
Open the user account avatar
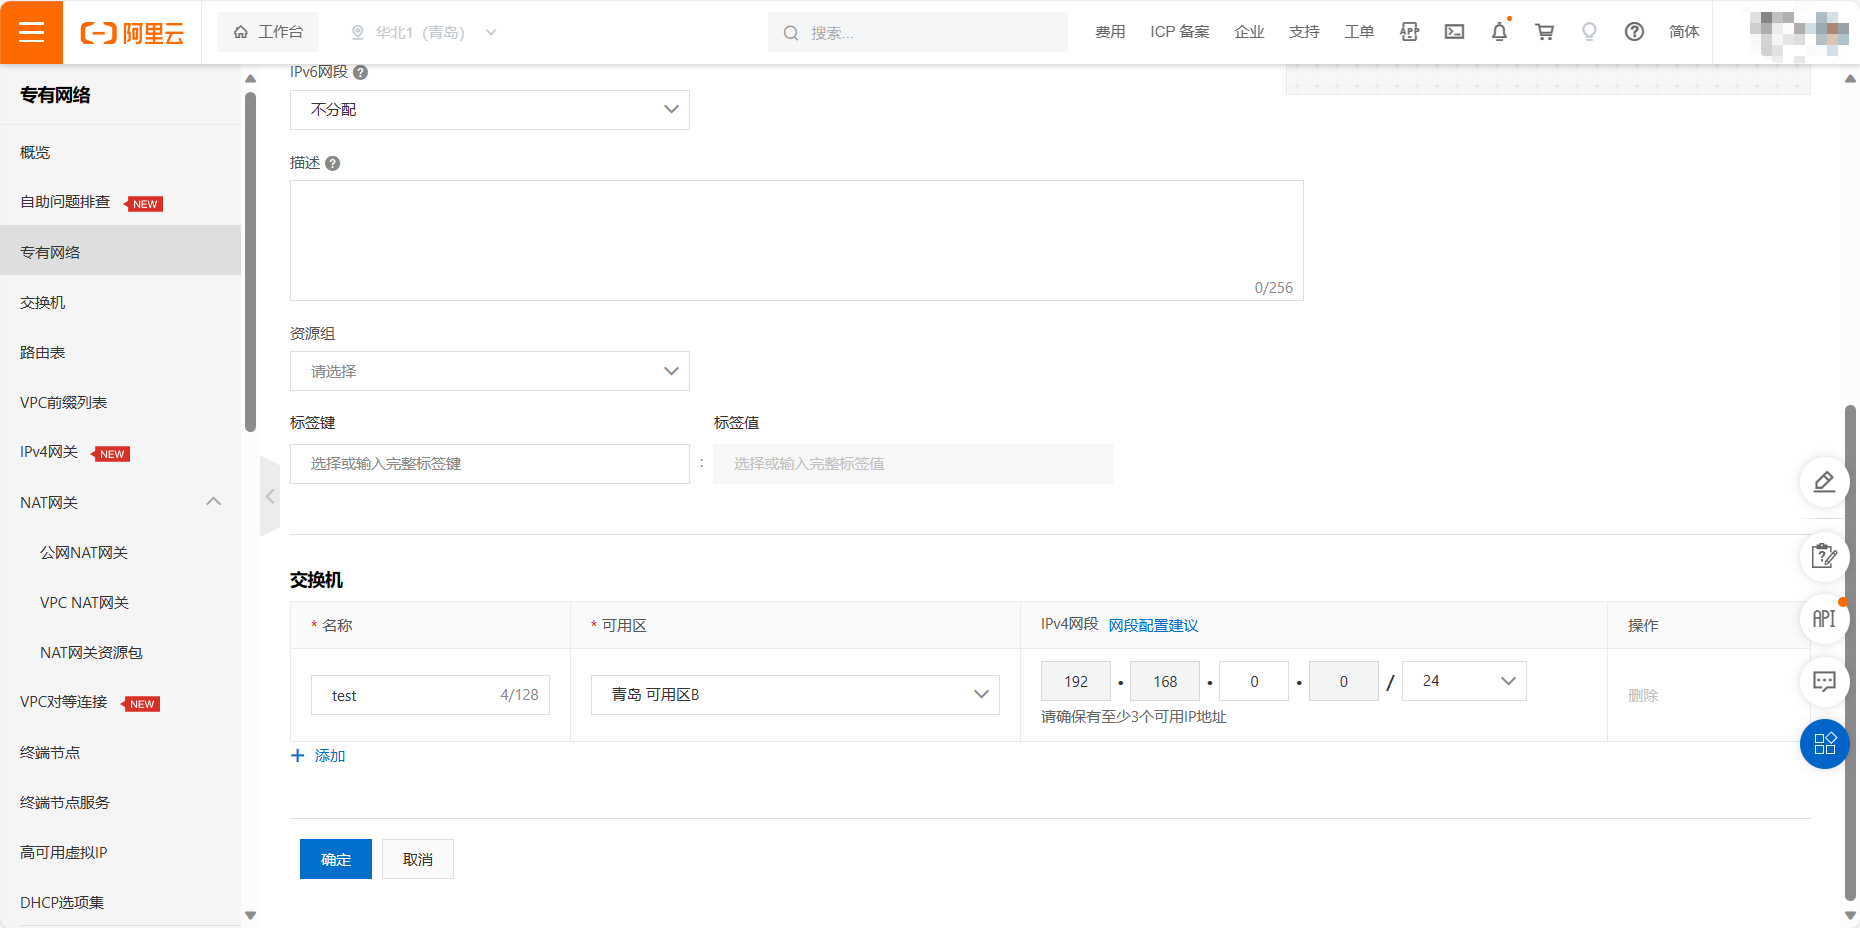(1797, 34)
